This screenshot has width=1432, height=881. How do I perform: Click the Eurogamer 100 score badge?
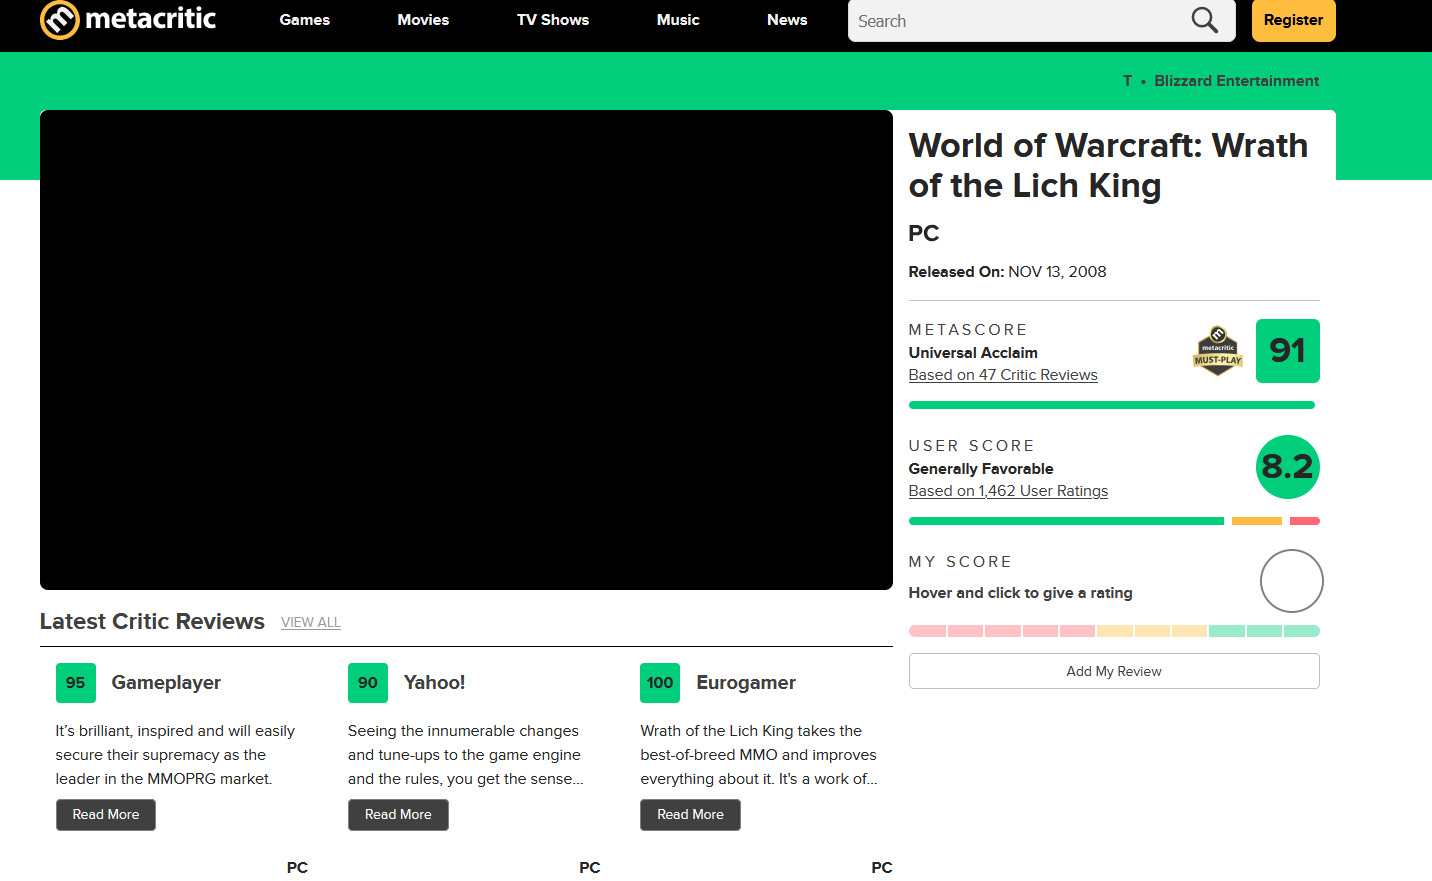pos(660,683)
